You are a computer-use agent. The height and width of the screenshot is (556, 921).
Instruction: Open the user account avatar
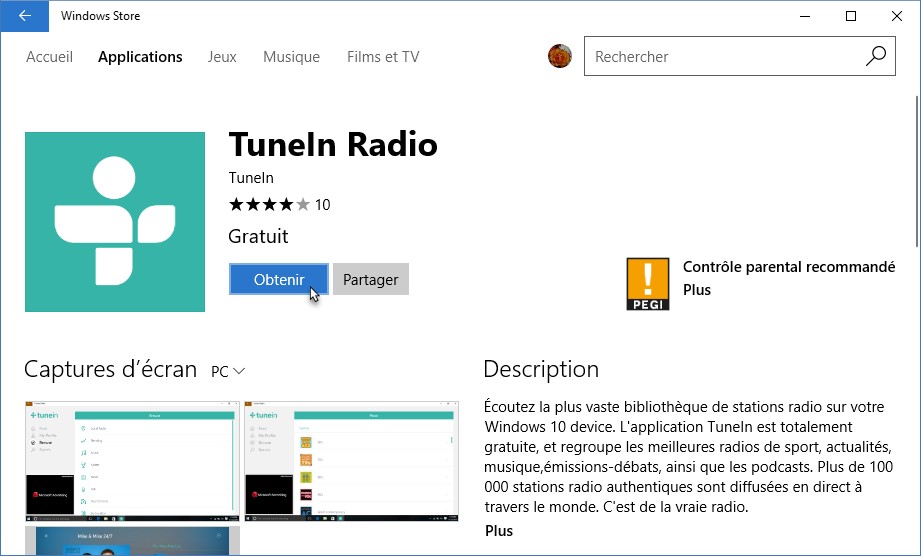(560, 56)
